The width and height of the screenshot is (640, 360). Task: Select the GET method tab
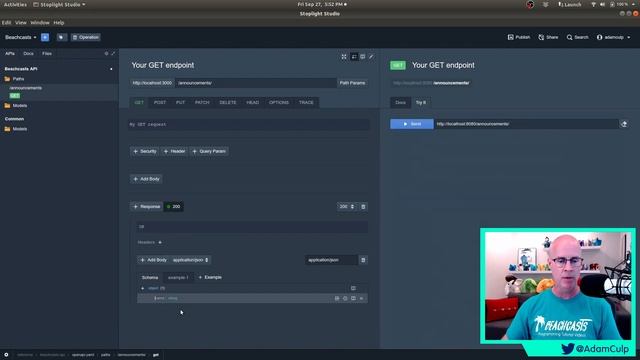coord(139,102)
